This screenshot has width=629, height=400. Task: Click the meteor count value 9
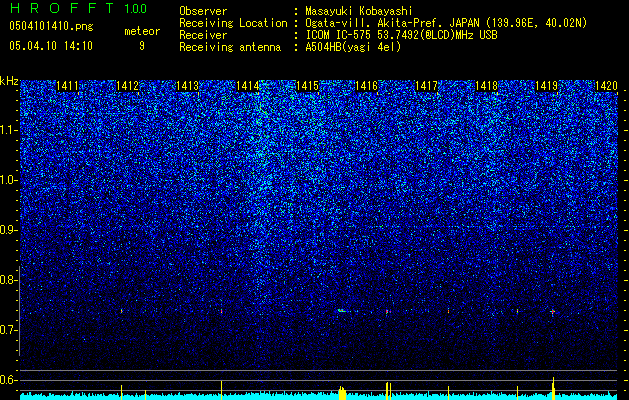142,46
